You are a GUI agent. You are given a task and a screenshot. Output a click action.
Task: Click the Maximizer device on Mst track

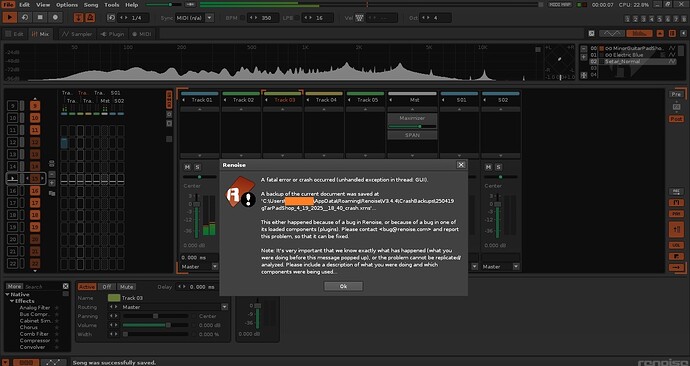412,118
